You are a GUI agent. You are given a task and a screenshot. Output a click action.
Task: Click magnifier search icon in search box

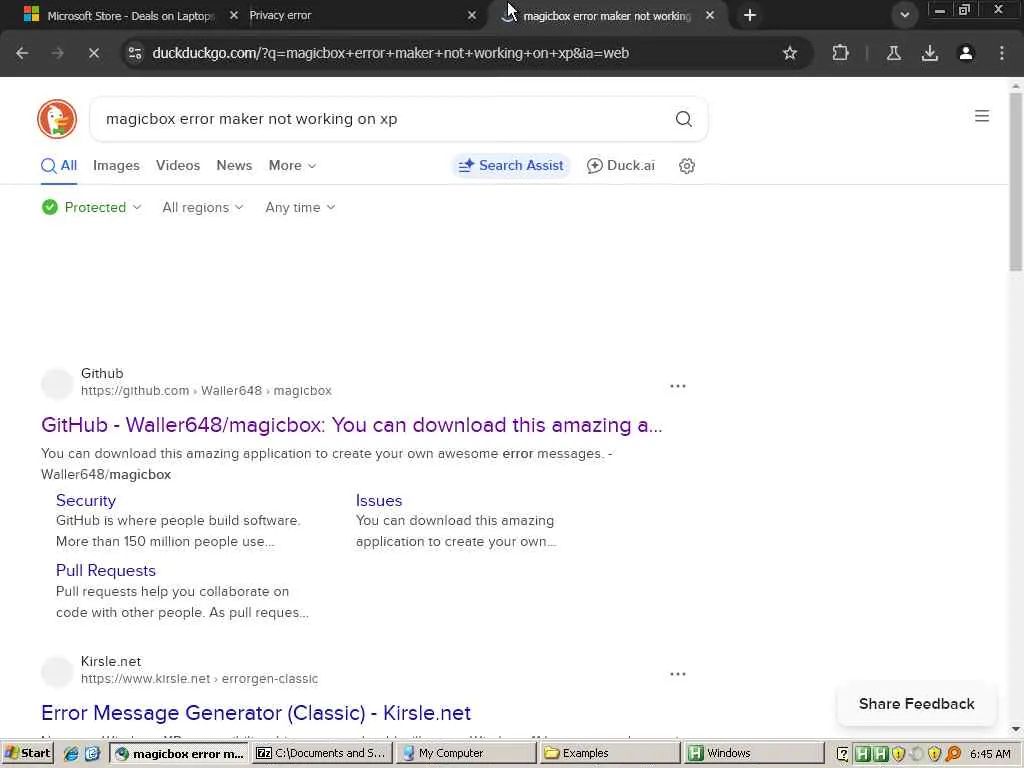click(x=683, y=119)
